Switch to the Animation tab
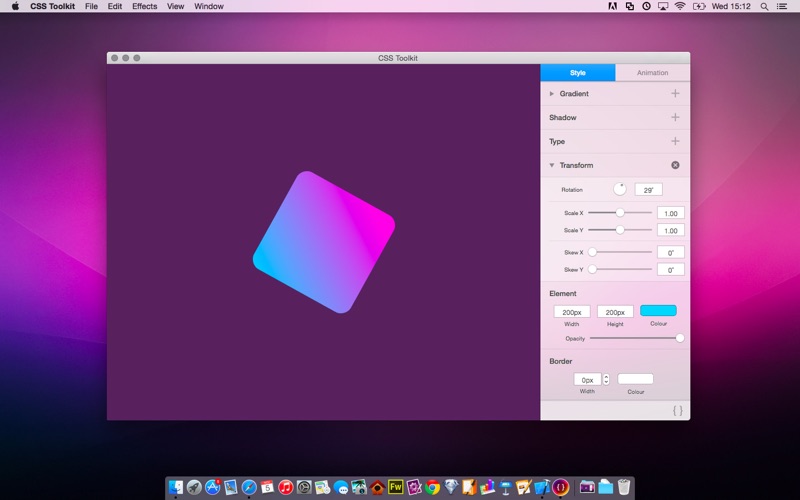The image size is (800, 500). [652, 73]
